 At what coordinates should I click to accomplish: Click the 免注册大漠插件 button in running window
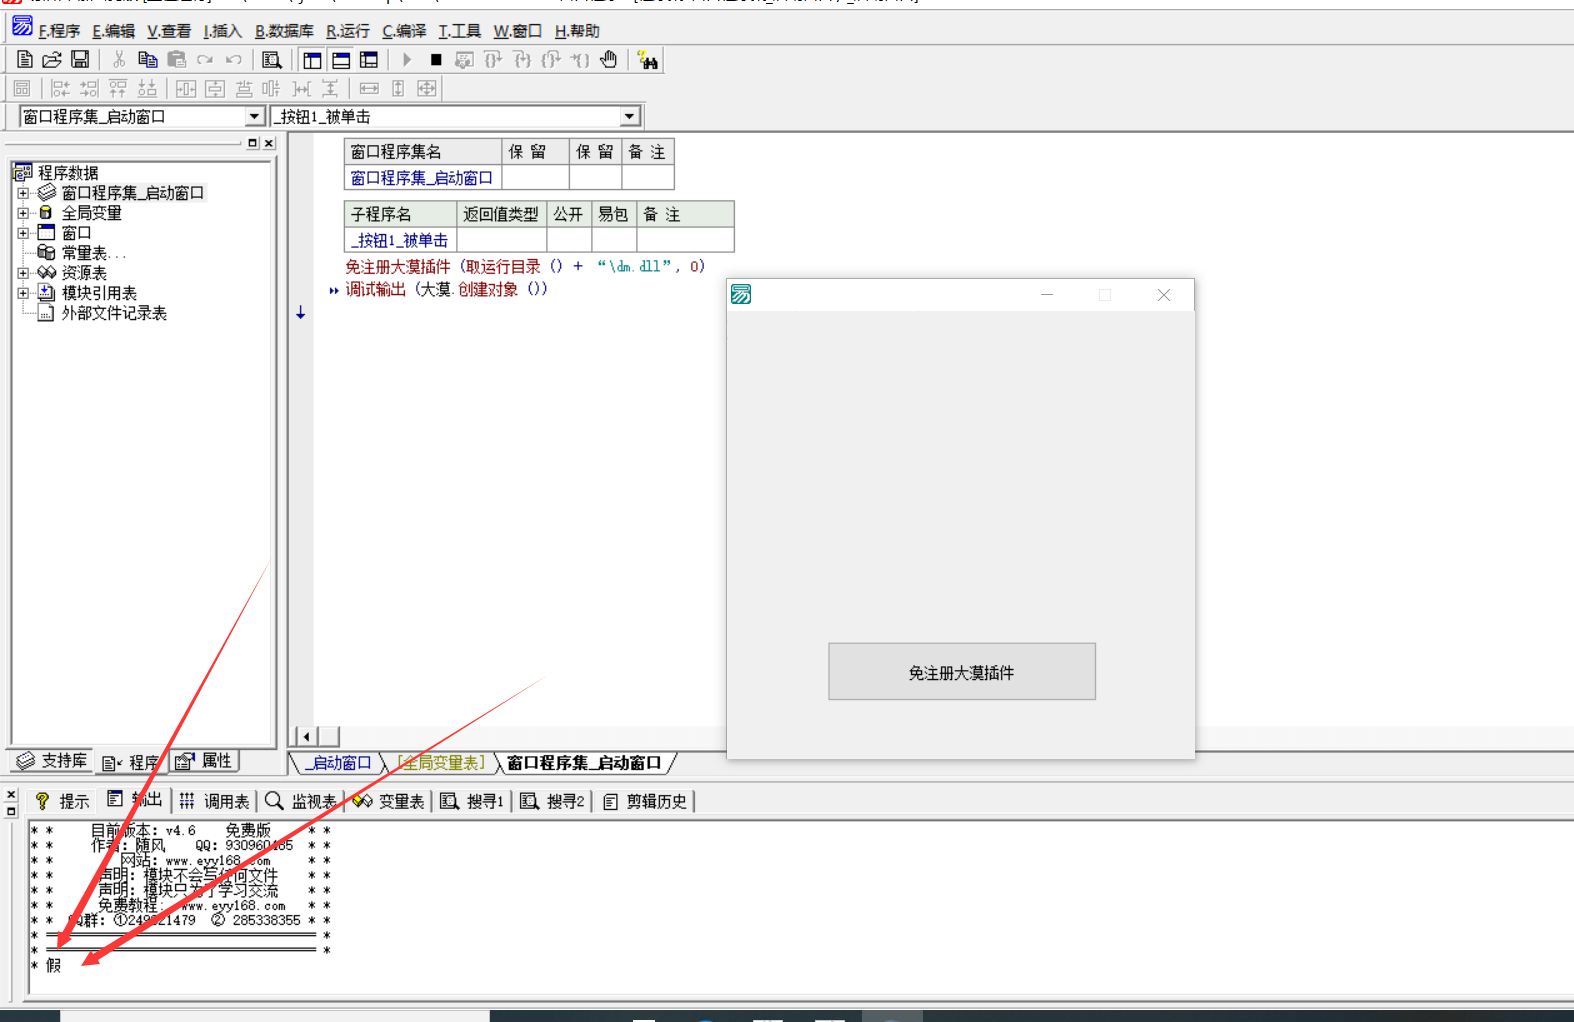tap(962, 672)
